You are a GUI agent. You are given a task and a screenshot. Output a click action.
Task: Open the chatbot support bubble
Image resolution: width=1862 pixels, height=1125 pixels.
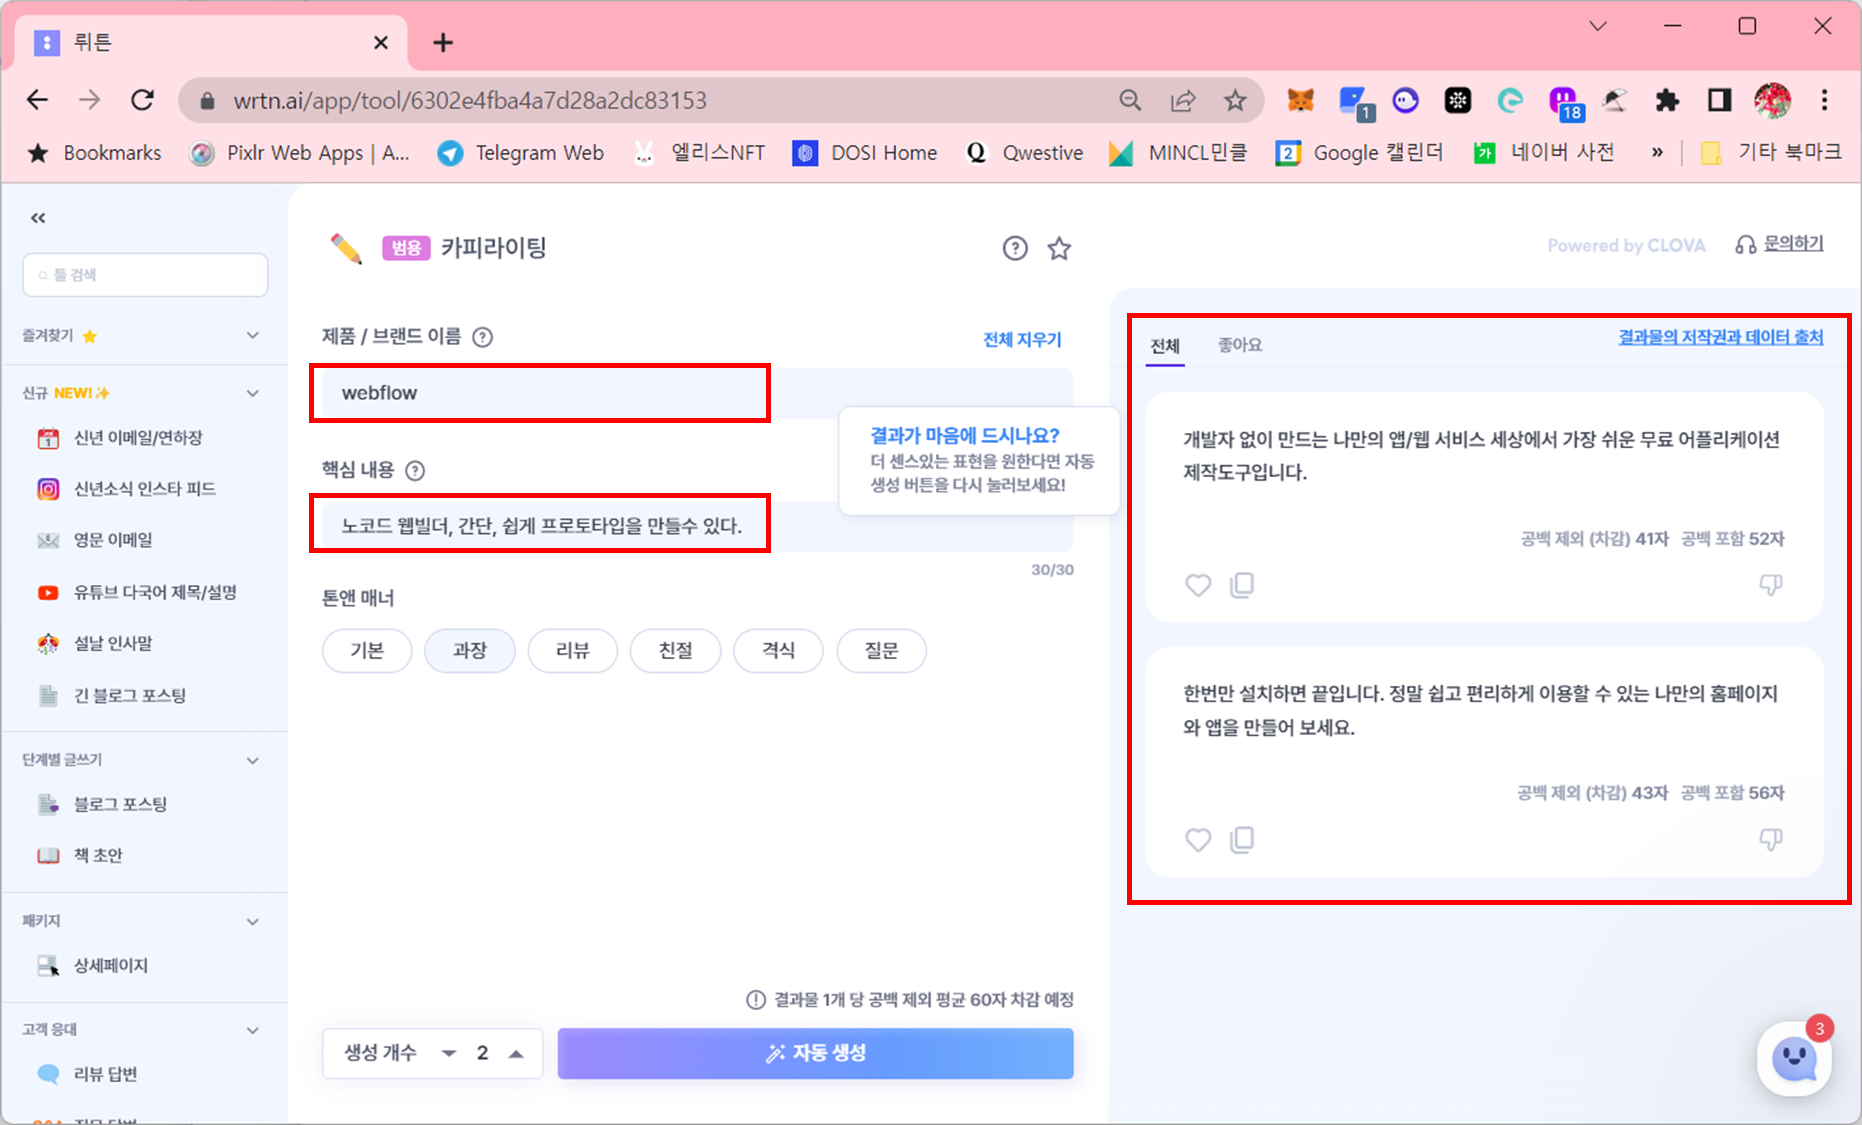pos(1794,1058)
